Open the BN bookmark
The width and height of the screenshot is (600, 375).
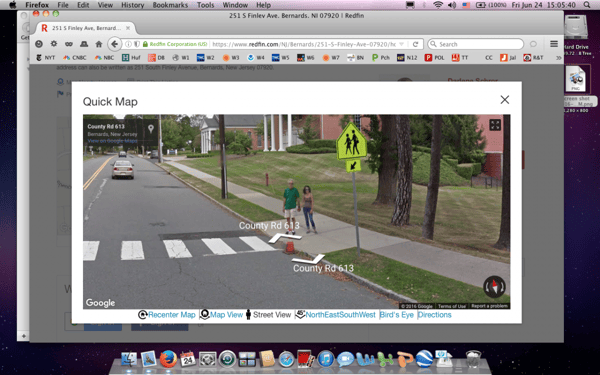click(x=355, y=58)
